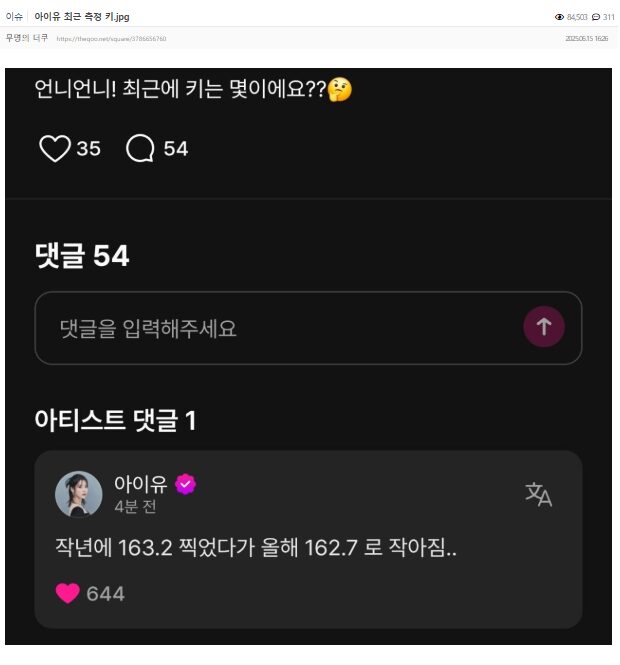The image size is (620, 665).
Task: Click the comment count icon showing 311
Action: pos(595,17)
